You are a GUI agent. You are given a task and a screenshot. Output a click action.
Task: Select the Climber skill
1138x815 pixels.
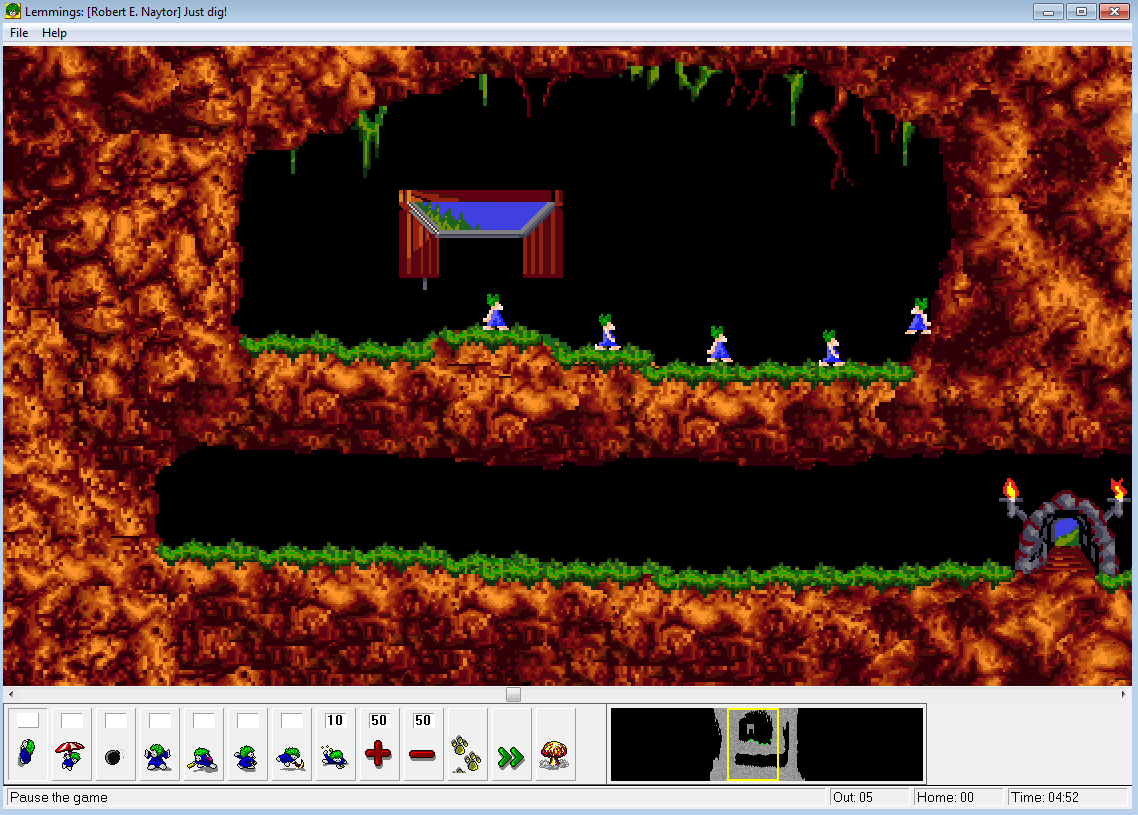27,745
